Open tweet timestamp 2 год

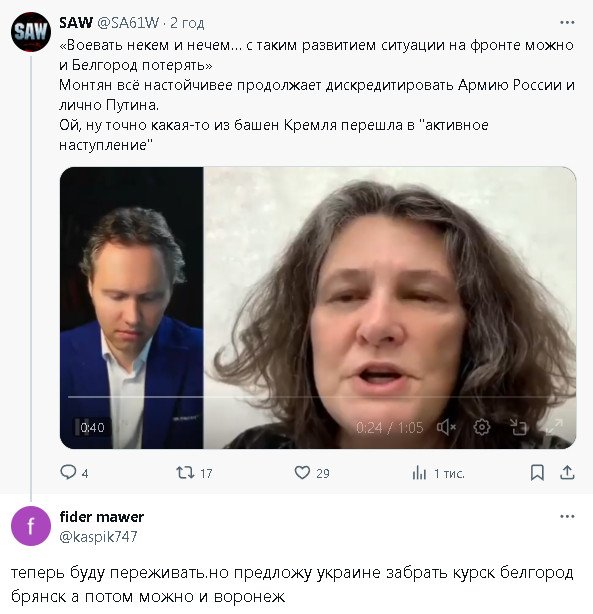(x=187, y=23)
